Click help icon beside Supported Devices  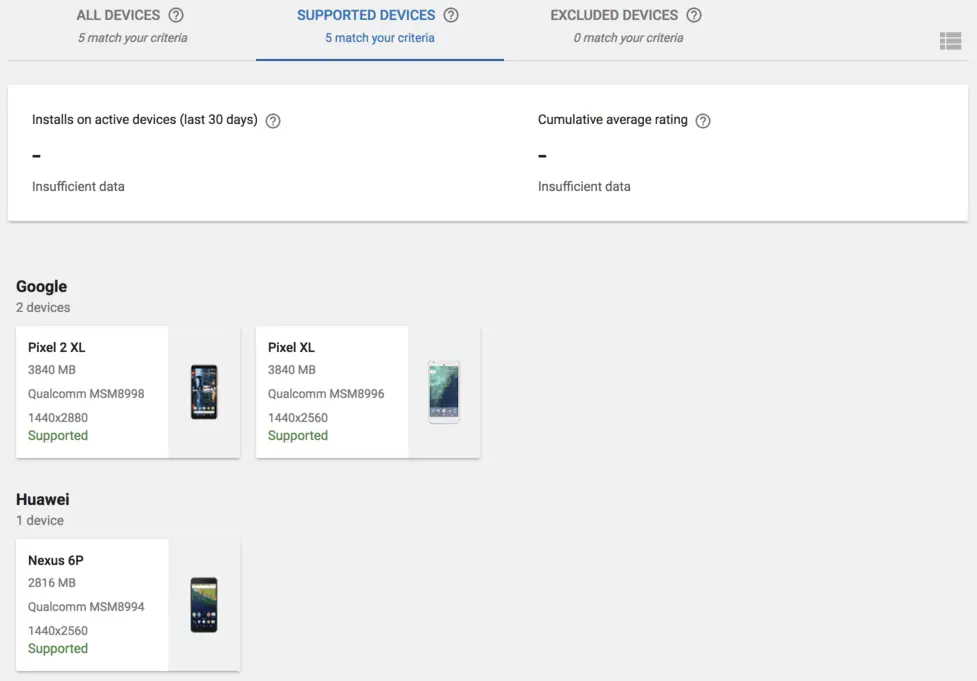click(x=451, y=15)
